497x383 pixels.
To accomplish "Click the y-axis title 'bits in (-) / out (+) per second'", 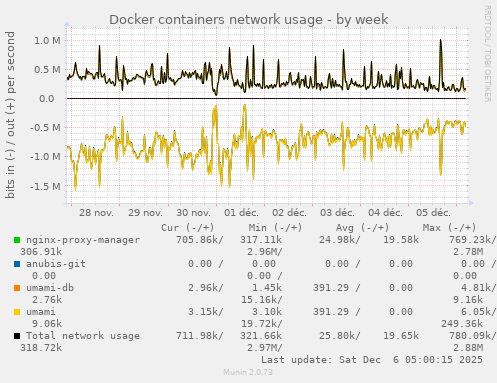I will click(x=10, y=115).
